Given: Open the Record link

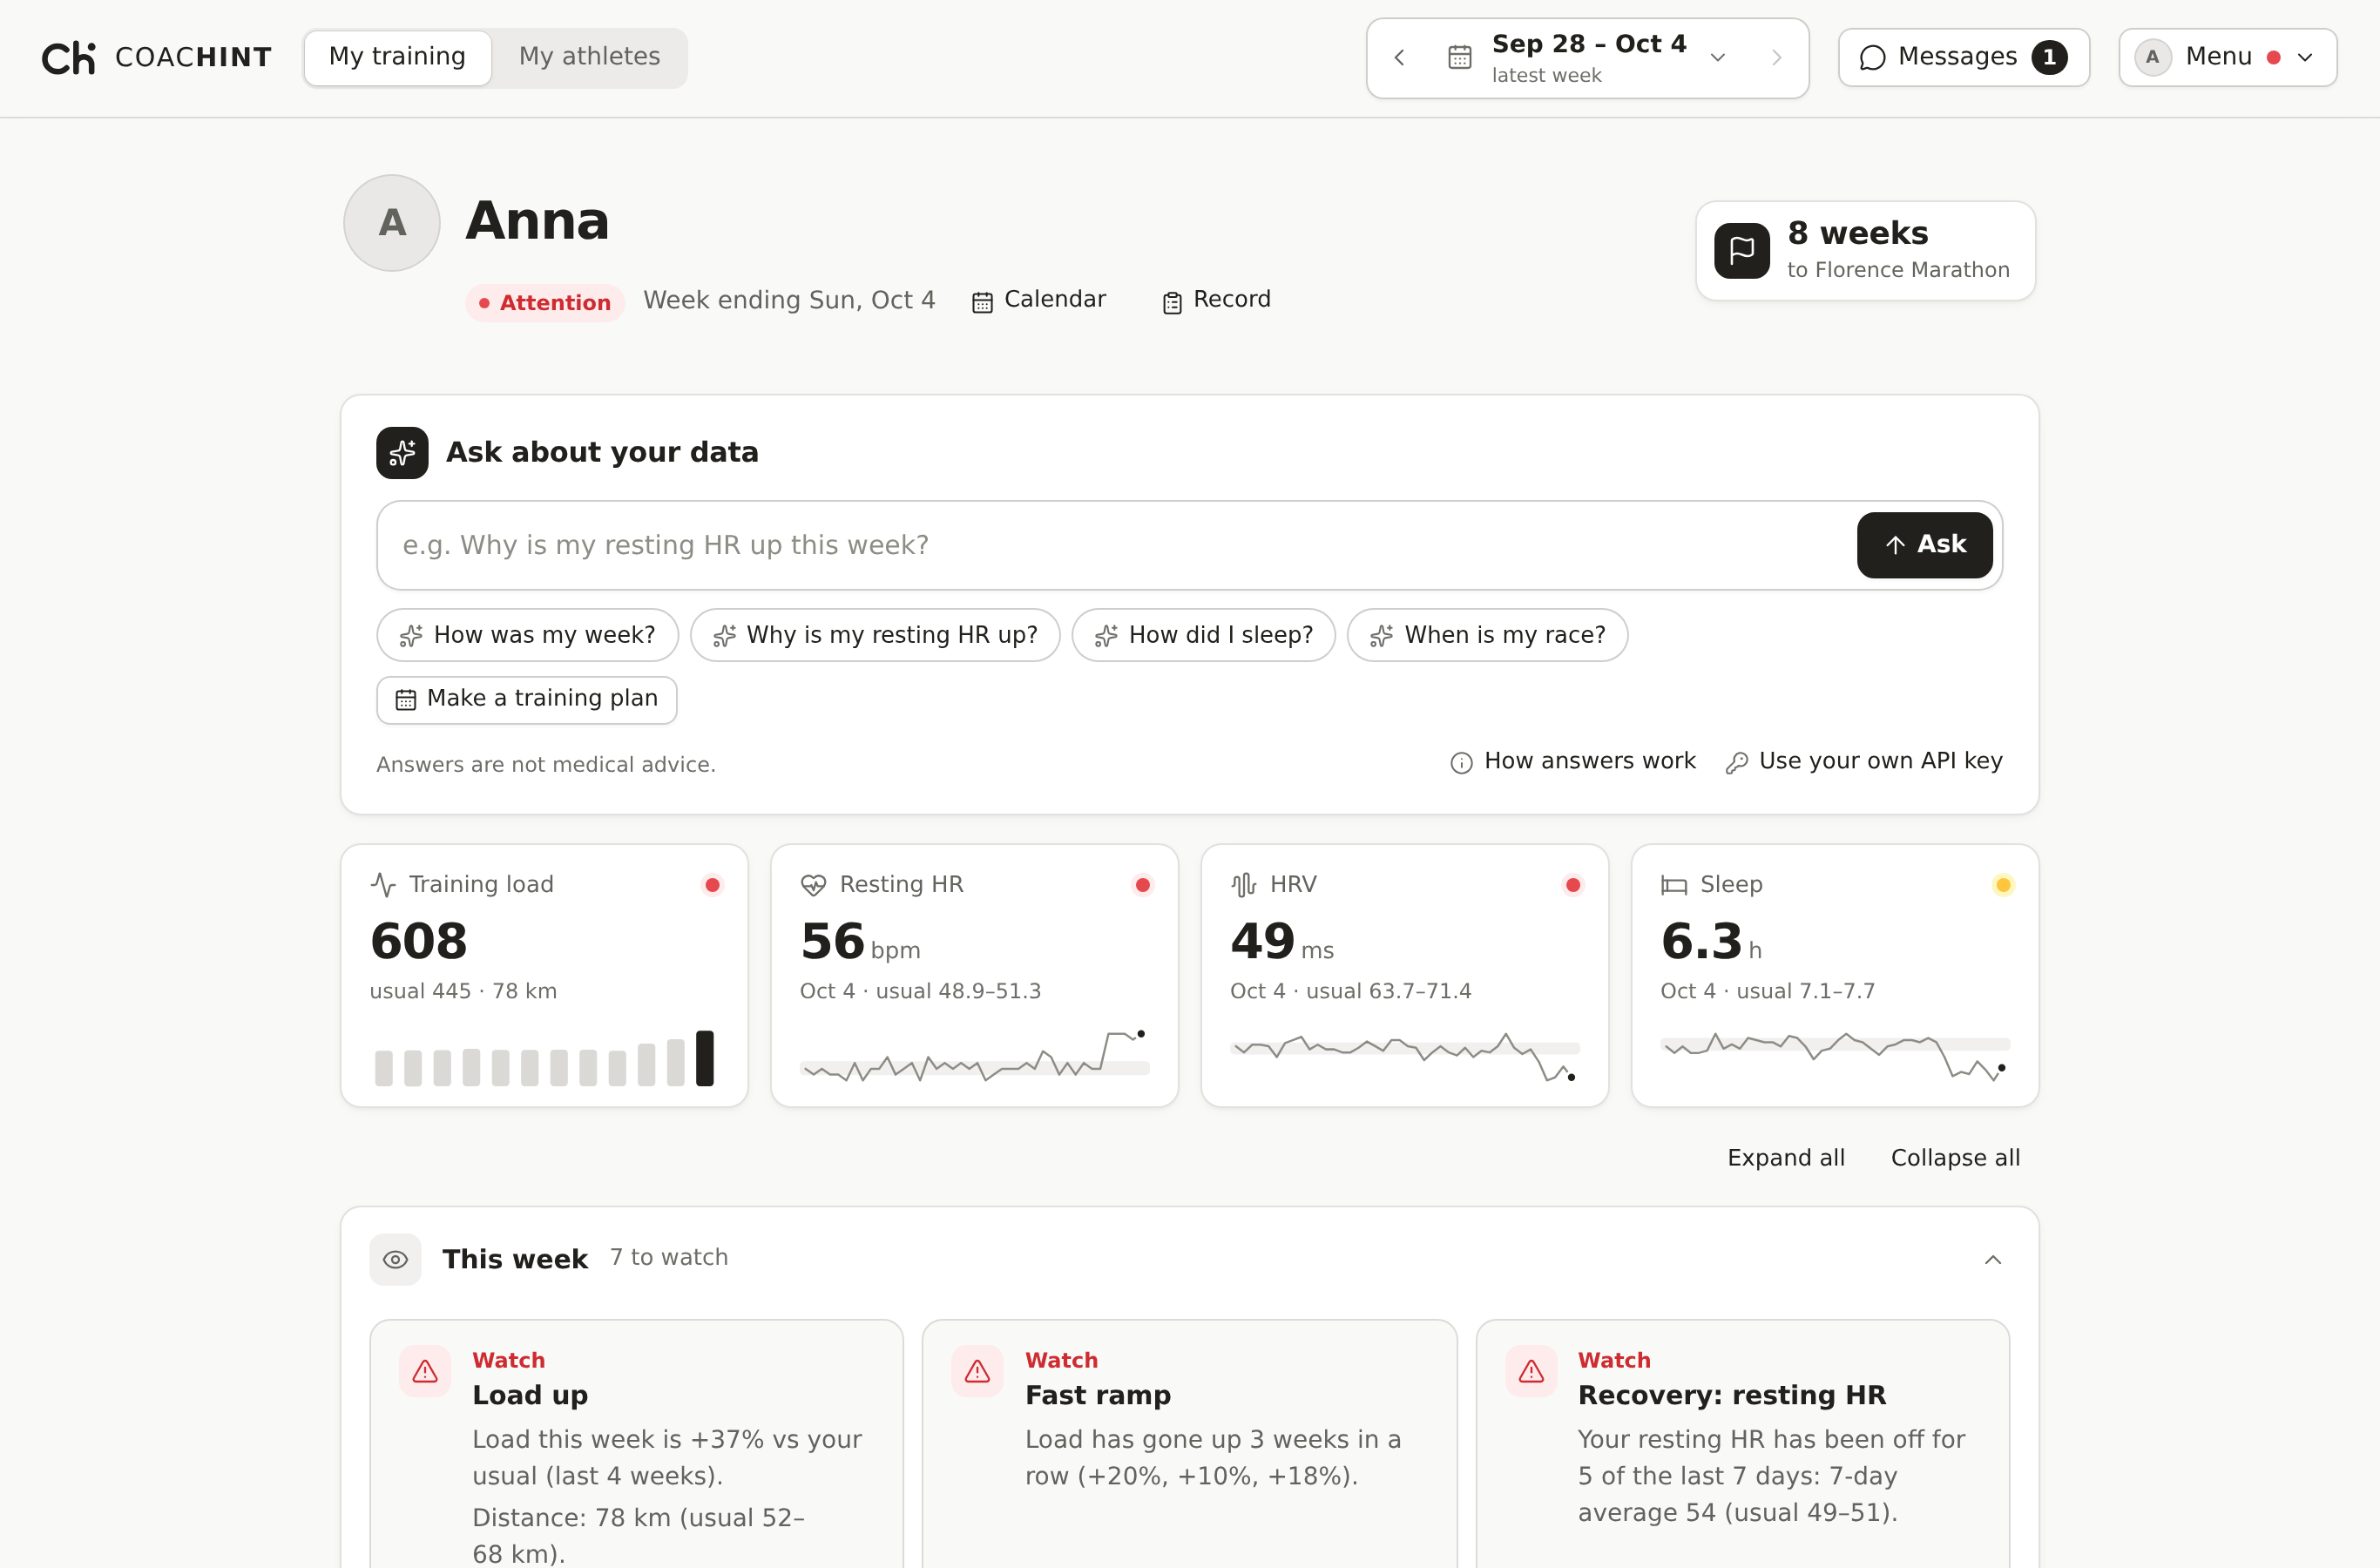Looking at the screenshot, I should [1215, 300].
